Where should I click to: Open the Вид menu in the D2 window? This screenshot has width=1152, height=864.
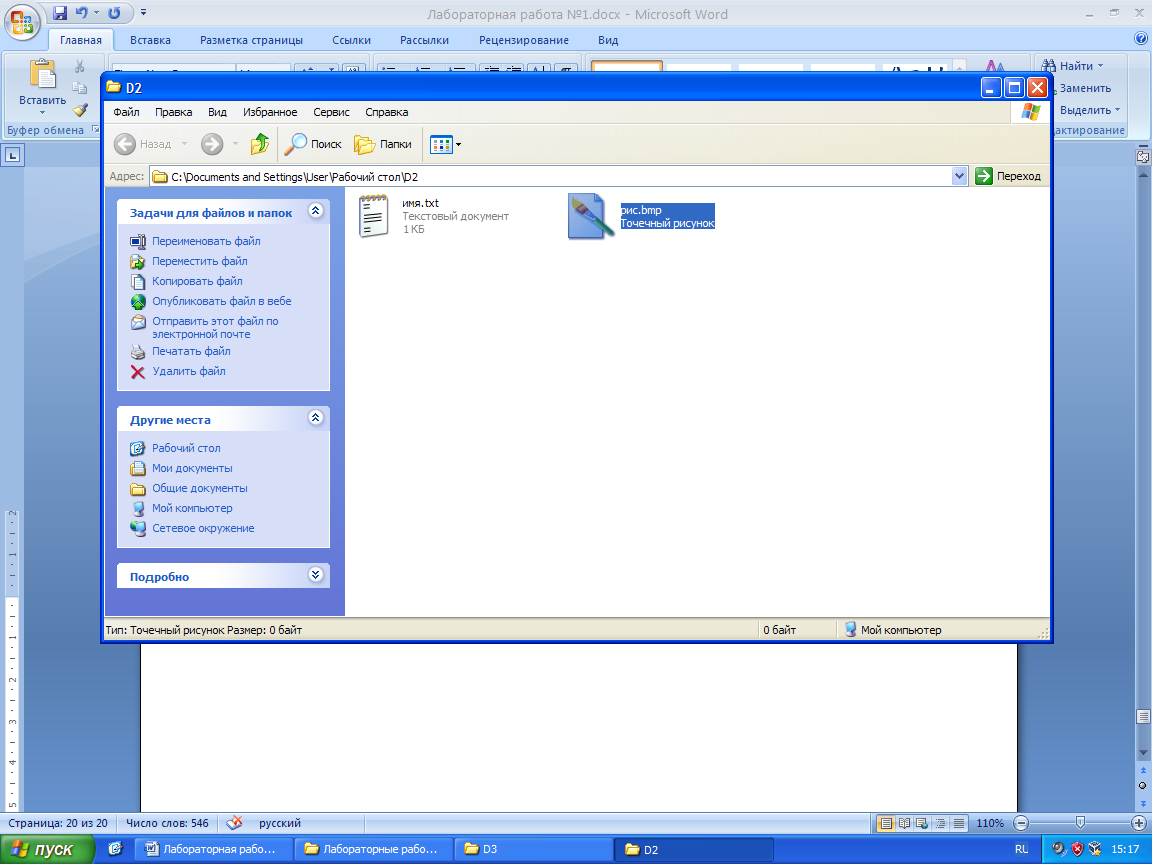217,112
